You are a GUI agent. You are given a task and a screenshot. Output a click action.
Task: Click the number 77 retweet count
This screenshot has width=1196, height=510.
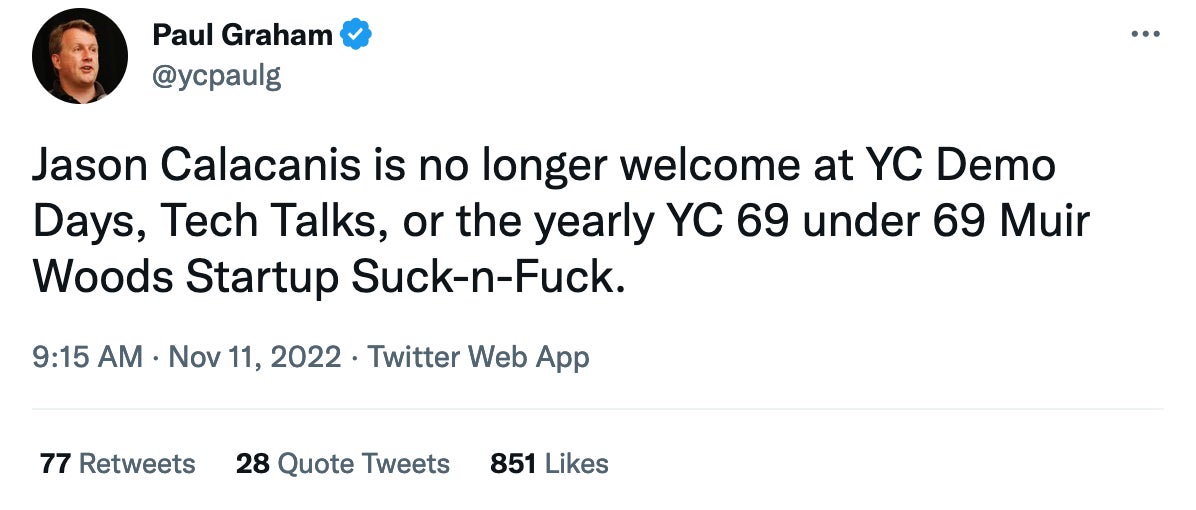tap(55, 464)
